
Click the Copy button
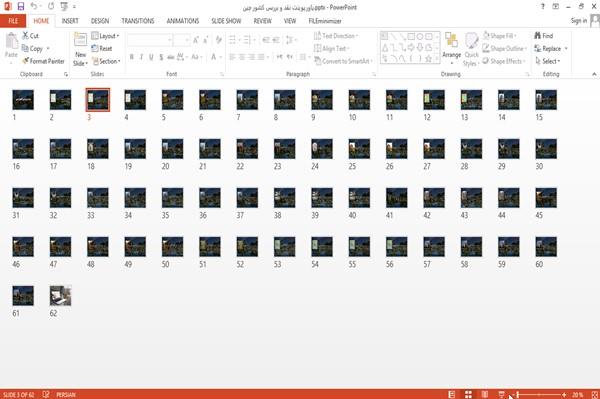pos(32,49)
